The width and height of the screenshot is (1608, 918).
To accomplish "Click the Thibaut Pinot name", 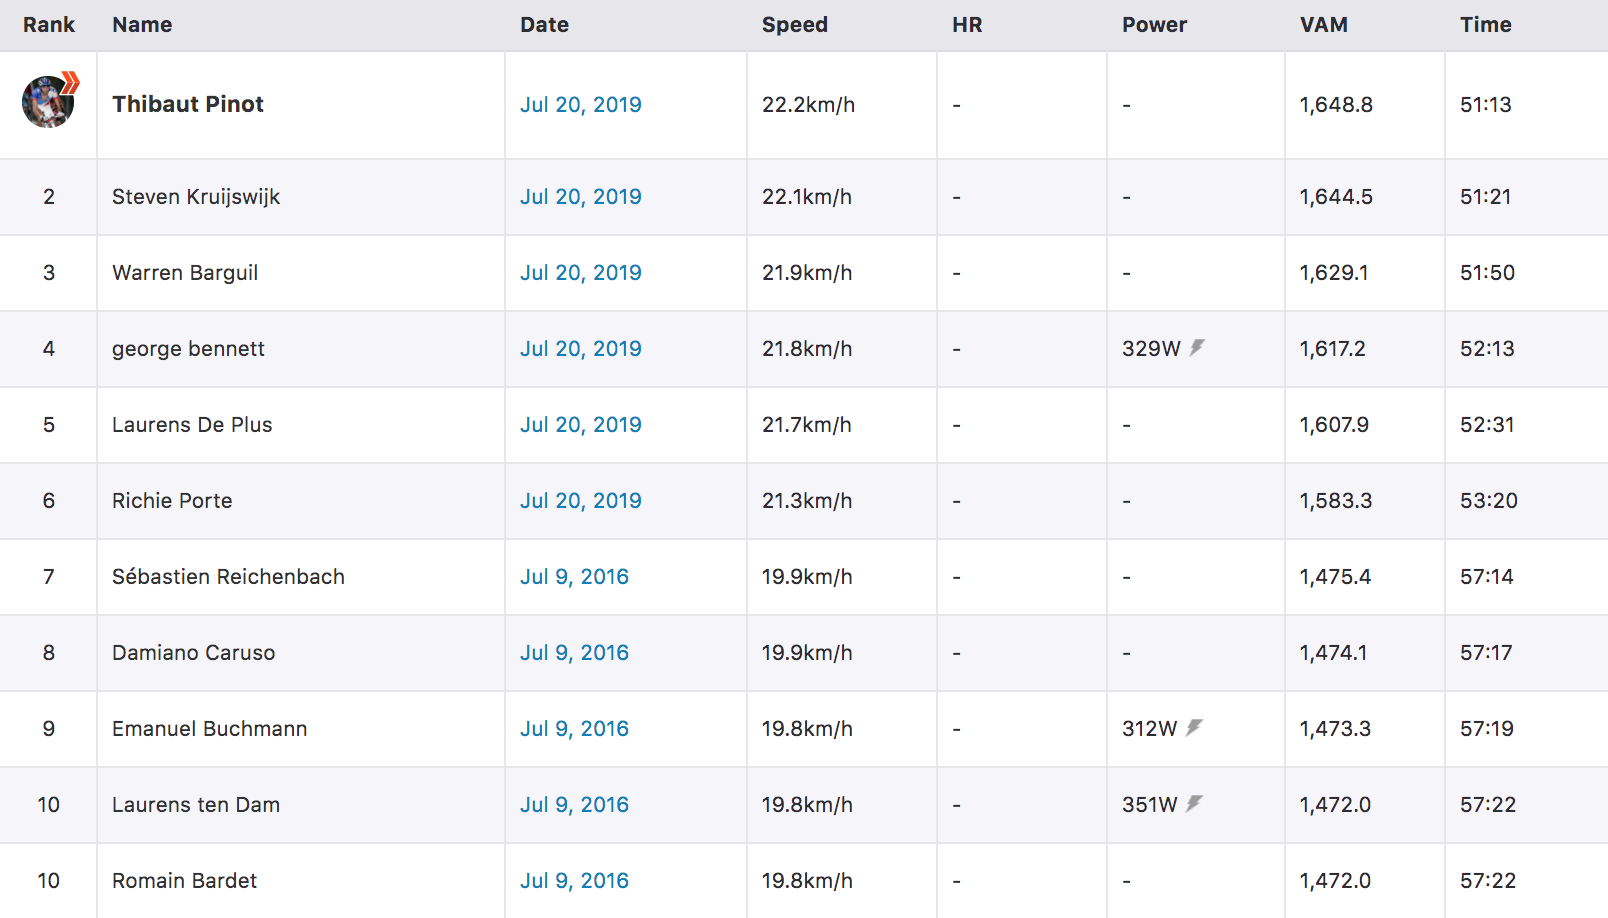I will point(188,104).
